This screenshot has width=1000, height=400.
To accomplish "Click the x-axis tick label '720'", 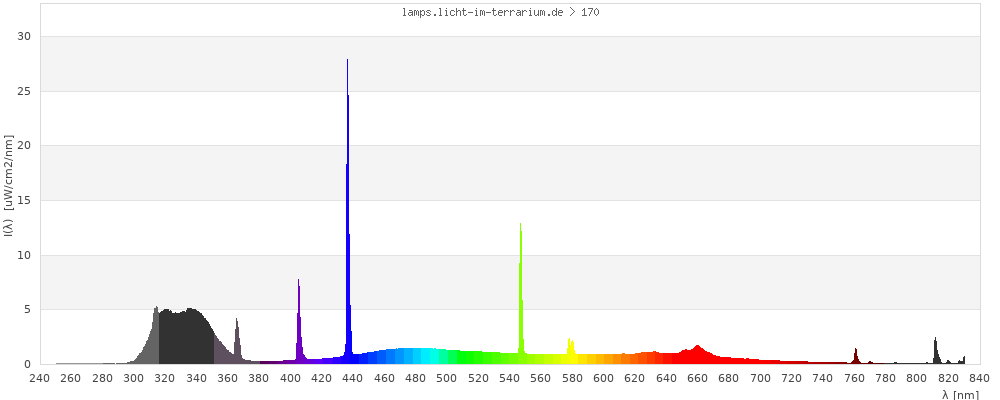I will pyautogui.click(x=791, y=378).
